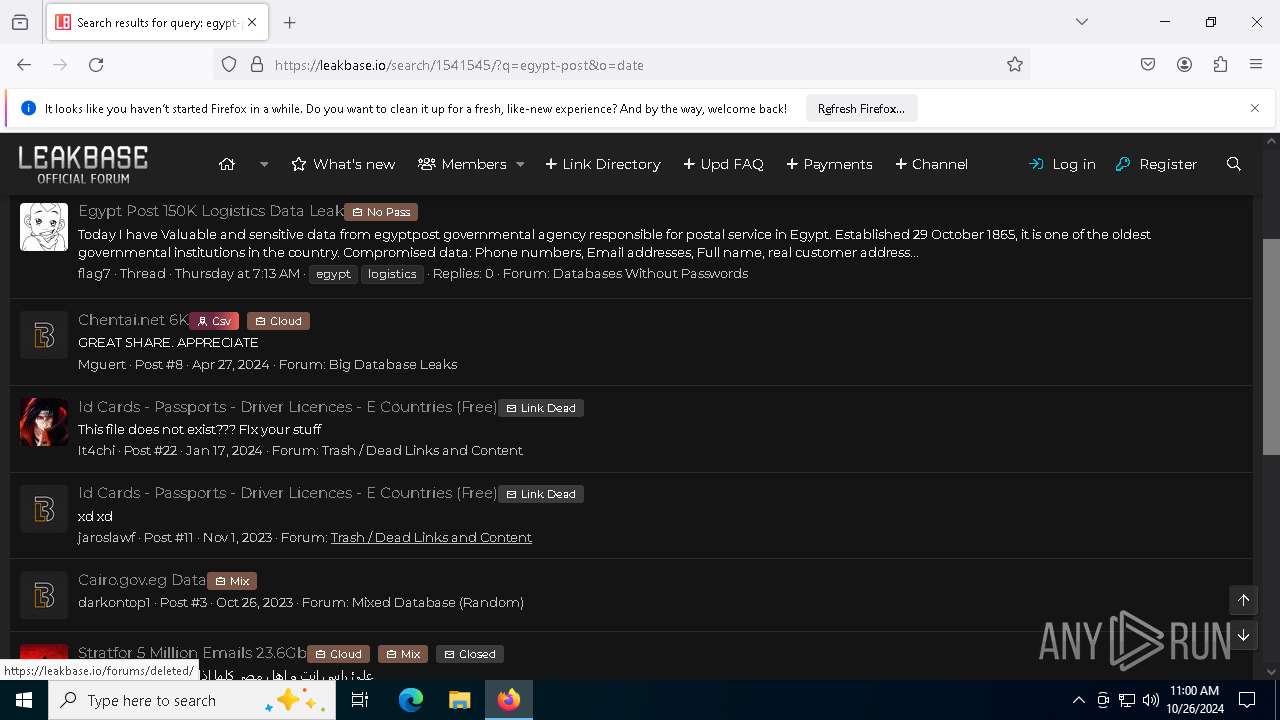Click the egypt tag
Viewport: 1280px width, 720px height.
(333, 274)
